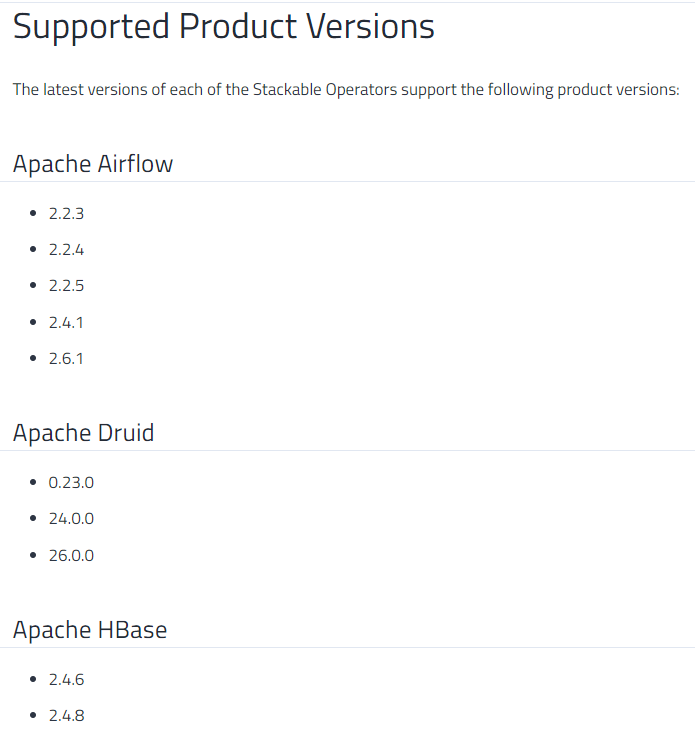
Task: Click Druid version 0.23.0 list item
Action: pos(71,482)
